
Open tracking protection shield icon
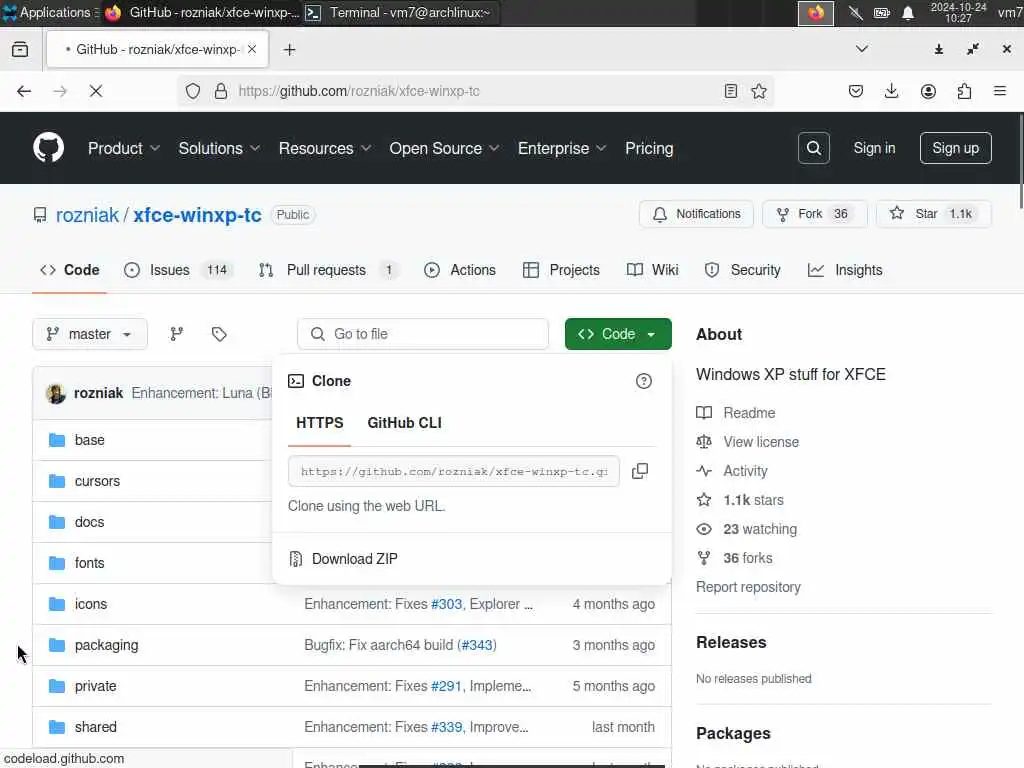pyautogui.click(x=193, y=91)
